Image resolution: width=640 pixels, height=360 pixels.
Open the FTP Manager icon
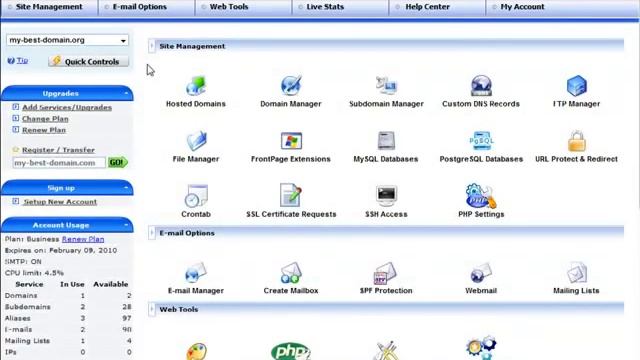point(576,85)
